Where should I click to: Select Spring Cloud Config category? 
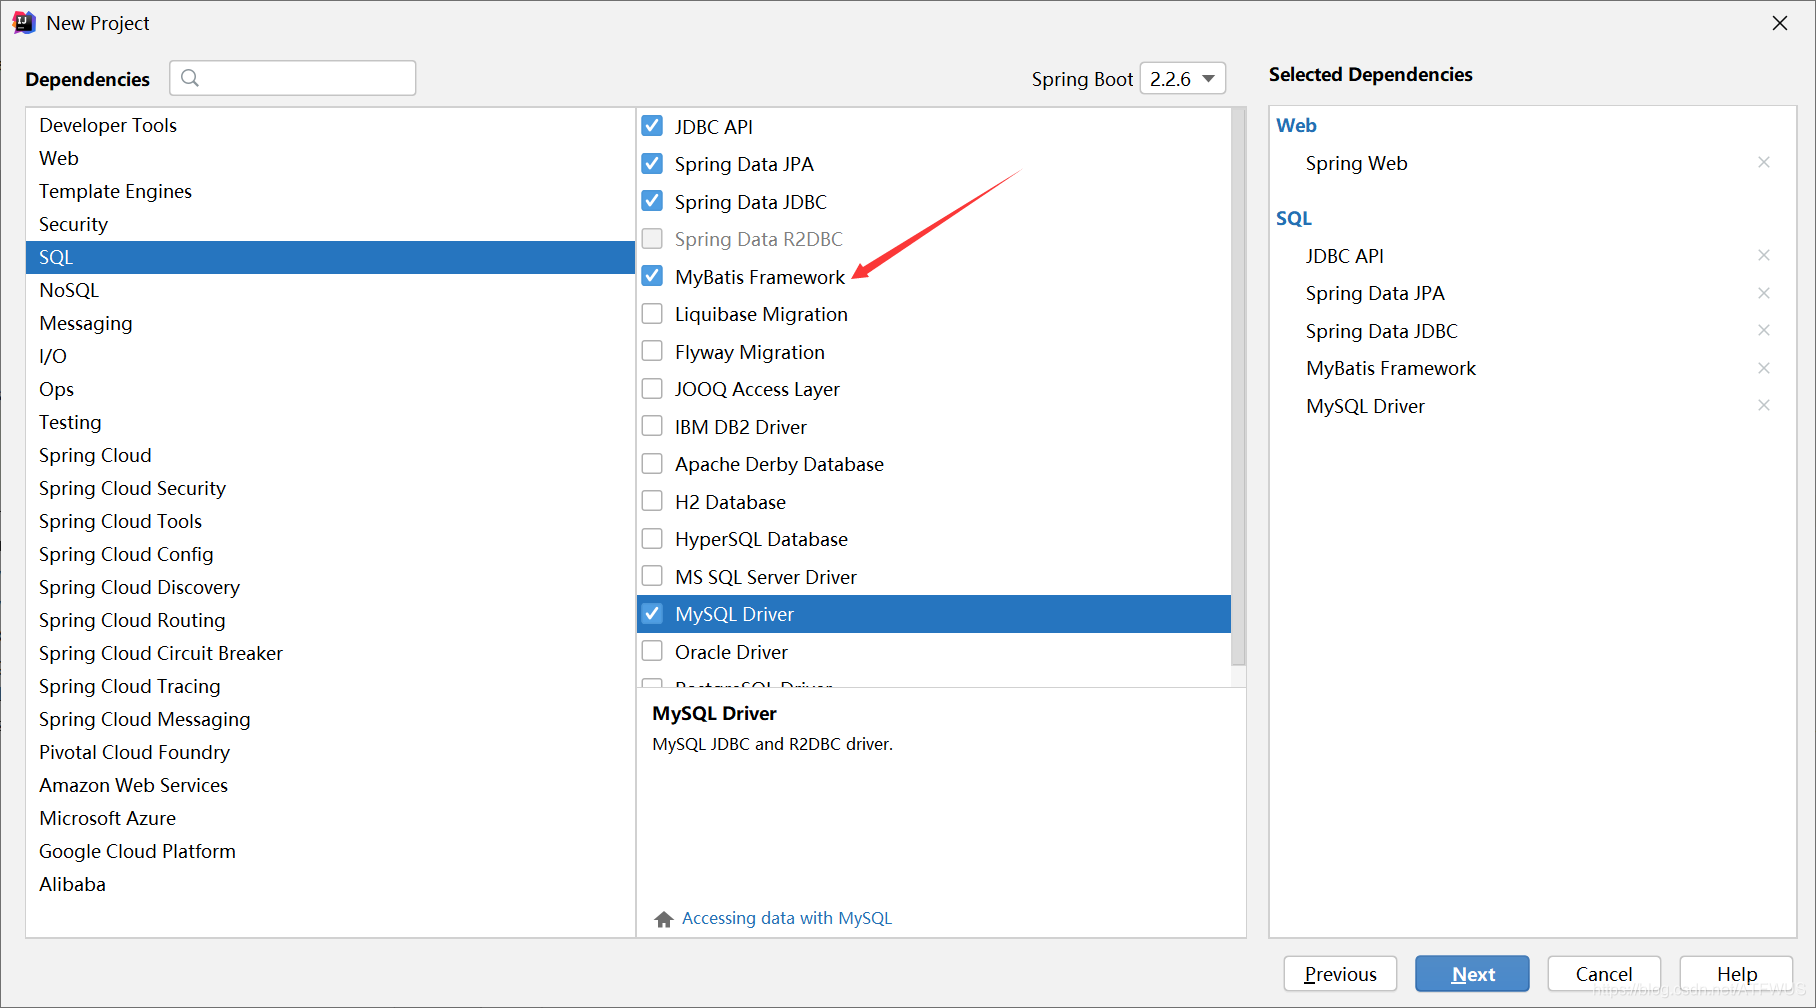click(x=330, y=554)
